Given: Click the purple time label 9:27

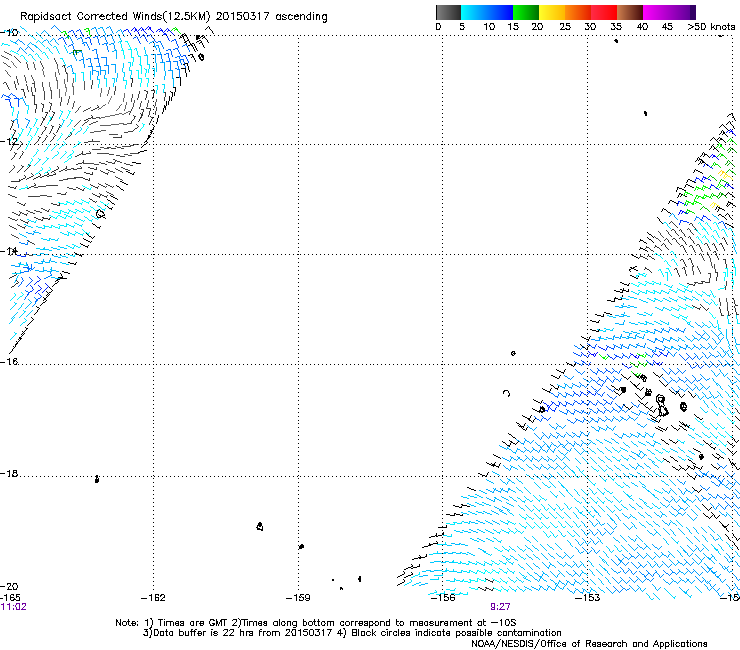Looking at the screenshot, I should (x=500, y=607).
